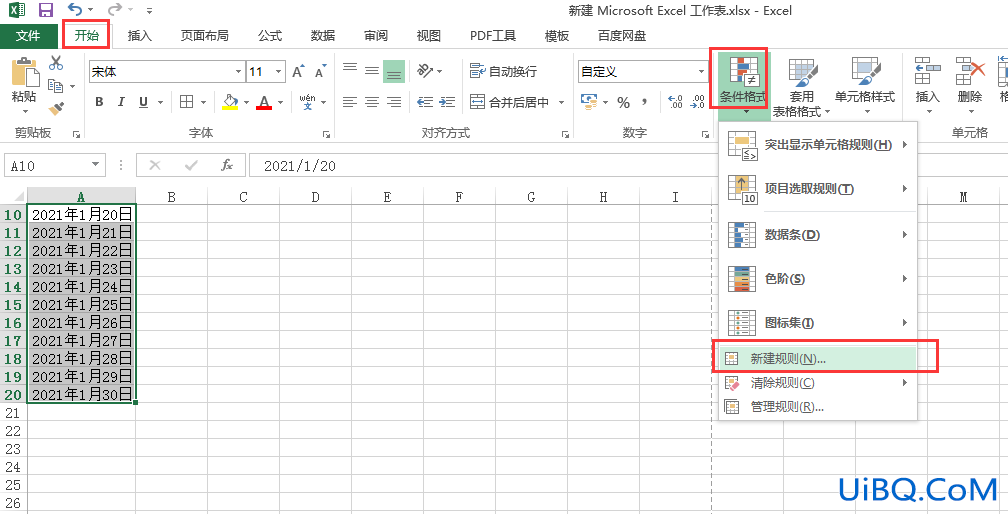
Task: Toggle bottom vertical alignment
Action: point(394,71)
